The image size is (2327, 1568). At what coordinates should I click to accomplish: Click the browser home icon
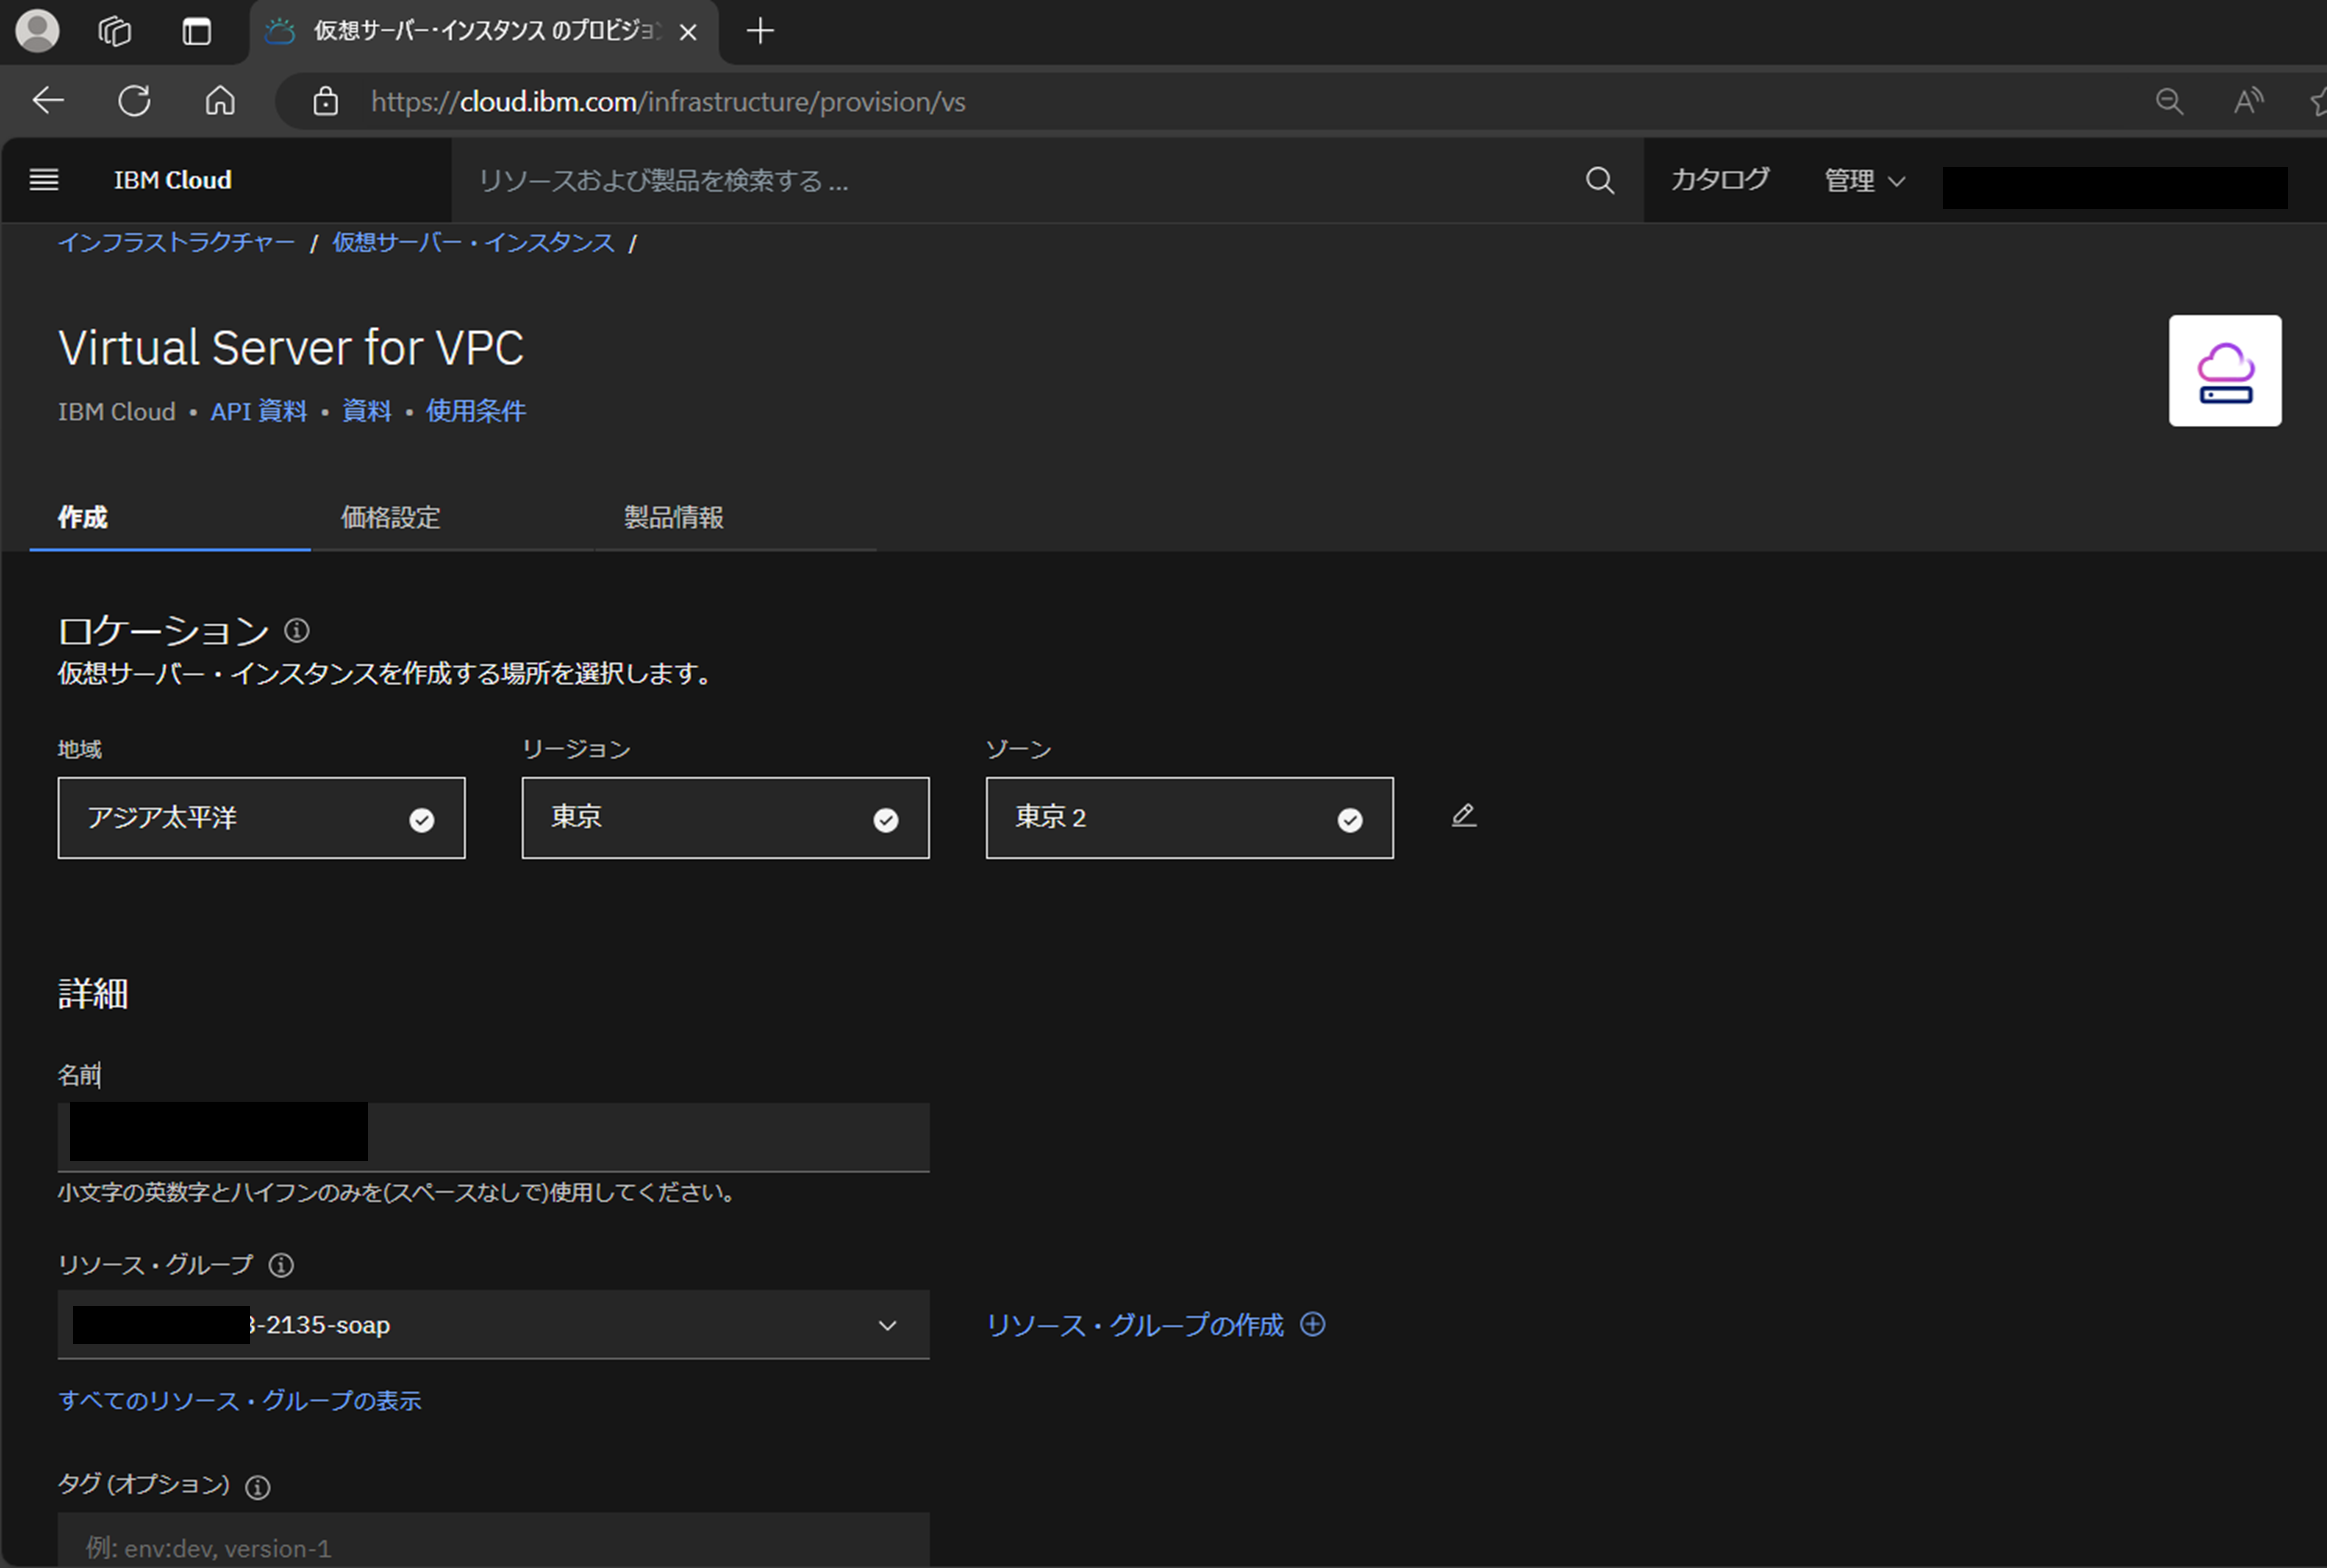(220, 101)
